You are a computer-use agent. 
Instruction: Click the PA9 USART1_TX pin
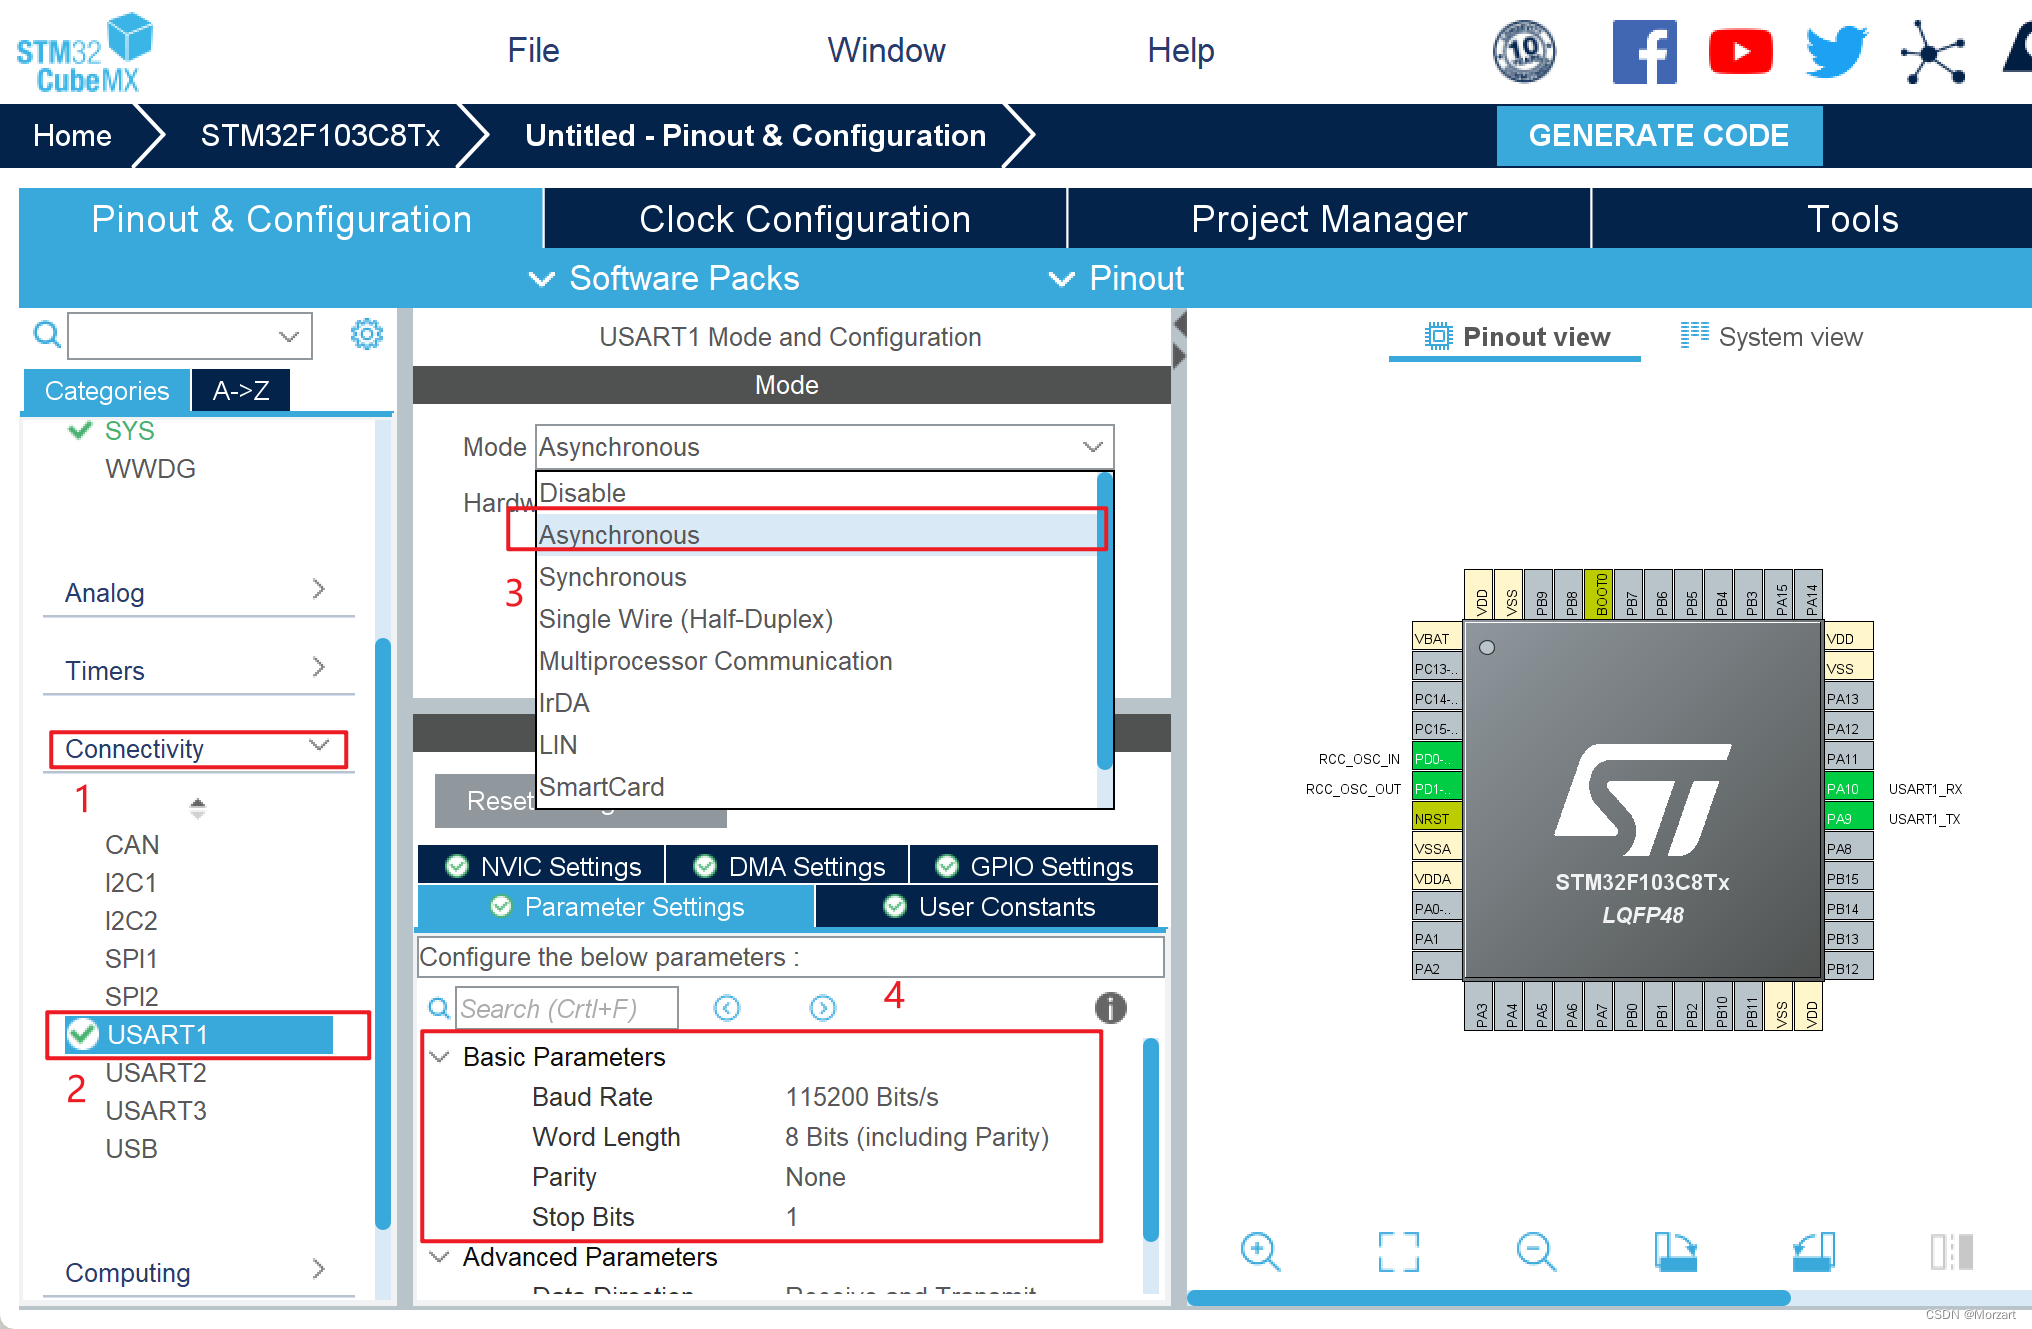1848,818
